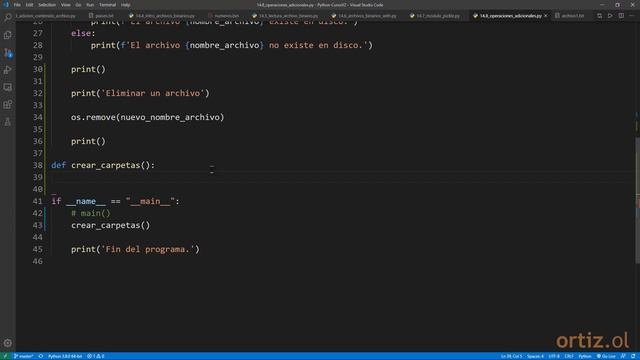Image resolution: width=640 pixels, height=360 pixels.
Task: Split the editor to the right
Action: tap(621, 16)
